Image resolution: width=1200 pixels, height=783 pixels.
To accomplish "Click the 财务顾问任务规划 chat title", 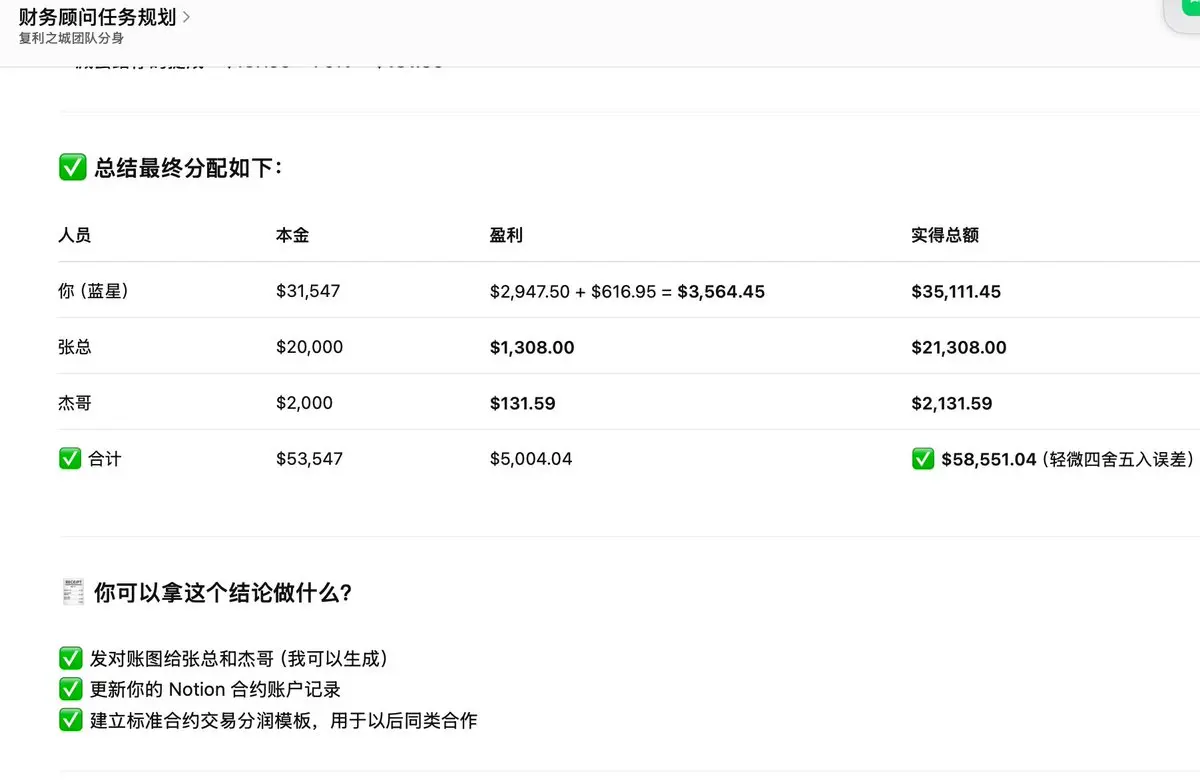I will (97, 17).
